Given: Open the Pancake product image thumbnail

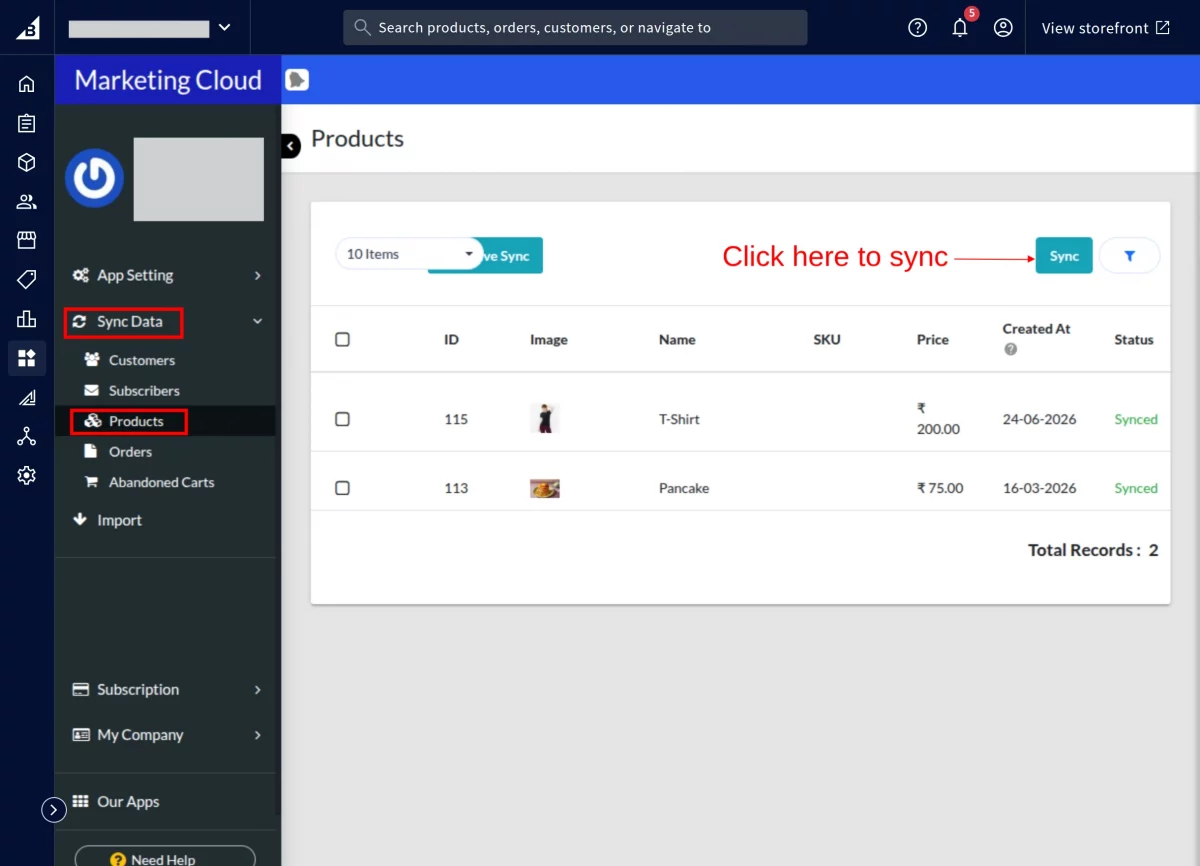Looking at the screenshot, I should coord(544,488).
